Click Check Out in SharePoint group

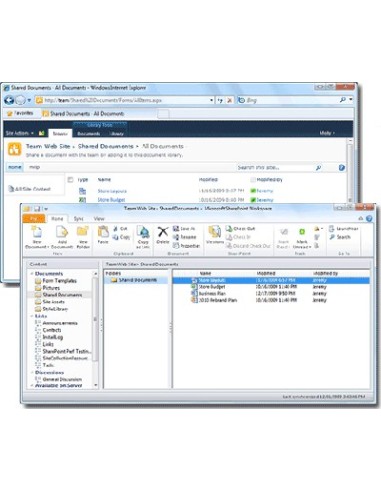pos(240,229)
